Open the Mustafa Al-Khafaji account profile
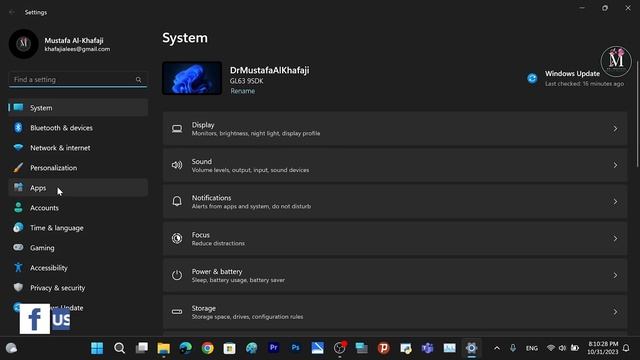The width and height of the screenshot is (640, 360). pos(60,44)
